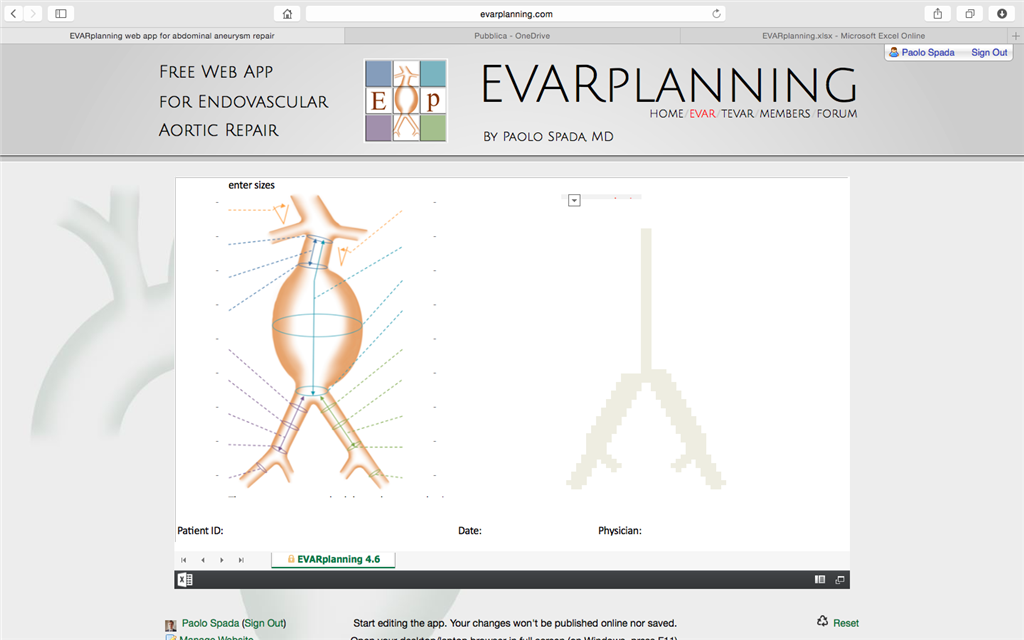The width and height of the screenshot is (1024, 640).
Task: Sign Out of the Paolo Spada account
Action: coord(990,52)
